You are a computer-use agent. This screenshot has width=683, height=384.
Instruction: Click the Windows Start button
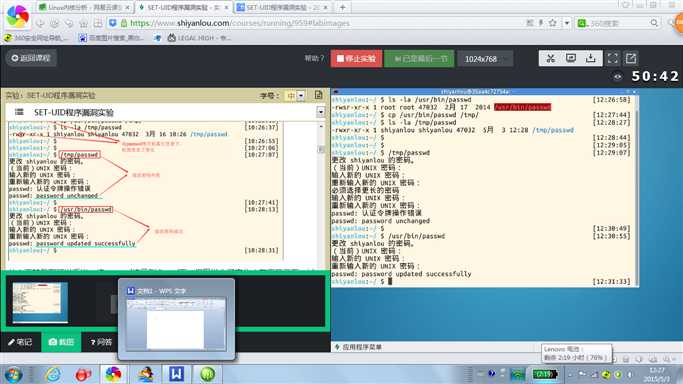pyautogui.click(x=14, y=374)
